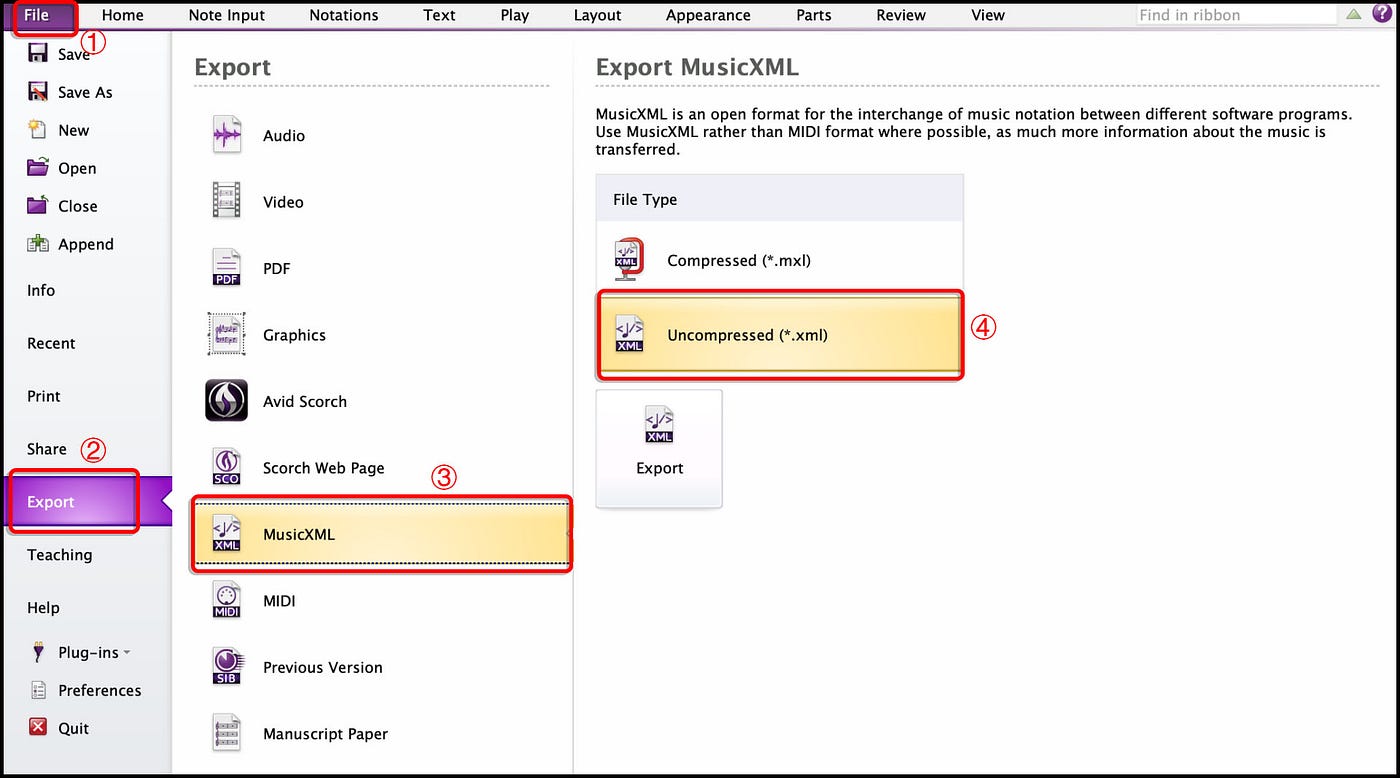Select the Print menu entry

coord(44,396)
